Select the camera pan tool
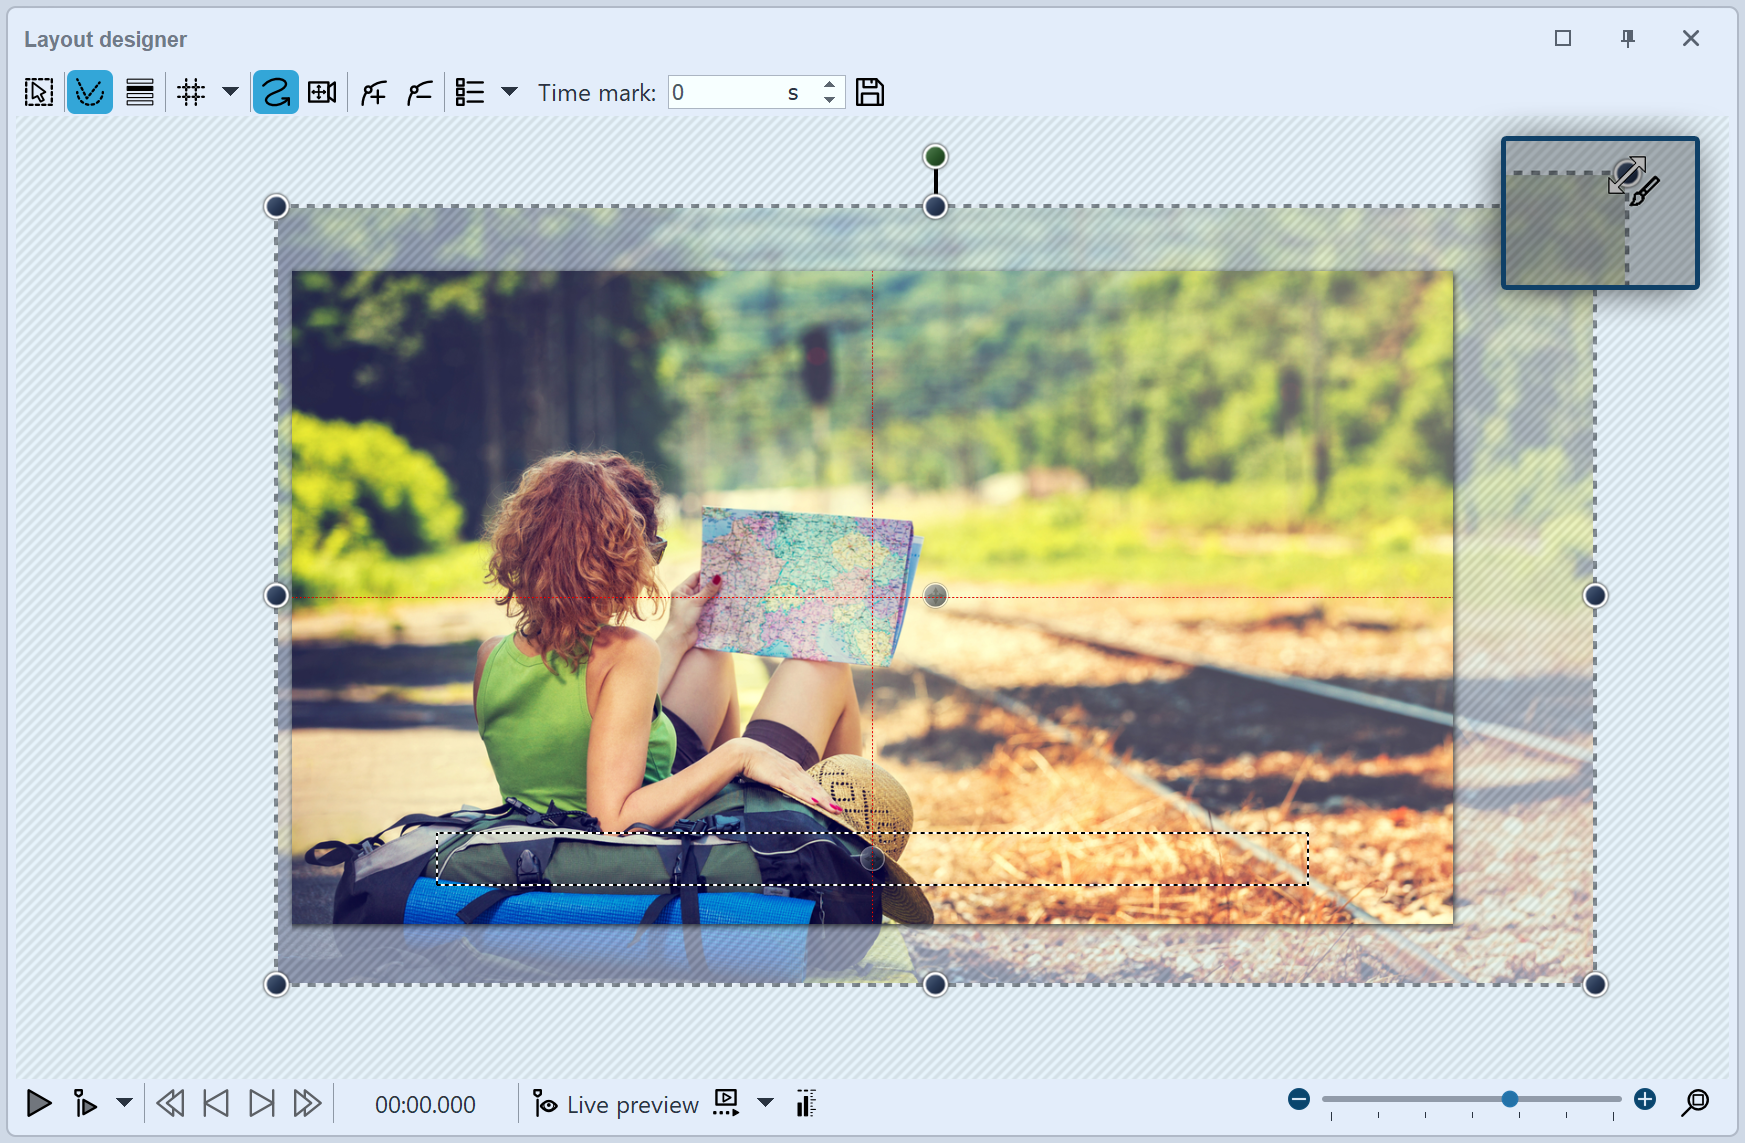Image resolution: width=1745 pixels, height=1143 pixels. pos(322,92)
